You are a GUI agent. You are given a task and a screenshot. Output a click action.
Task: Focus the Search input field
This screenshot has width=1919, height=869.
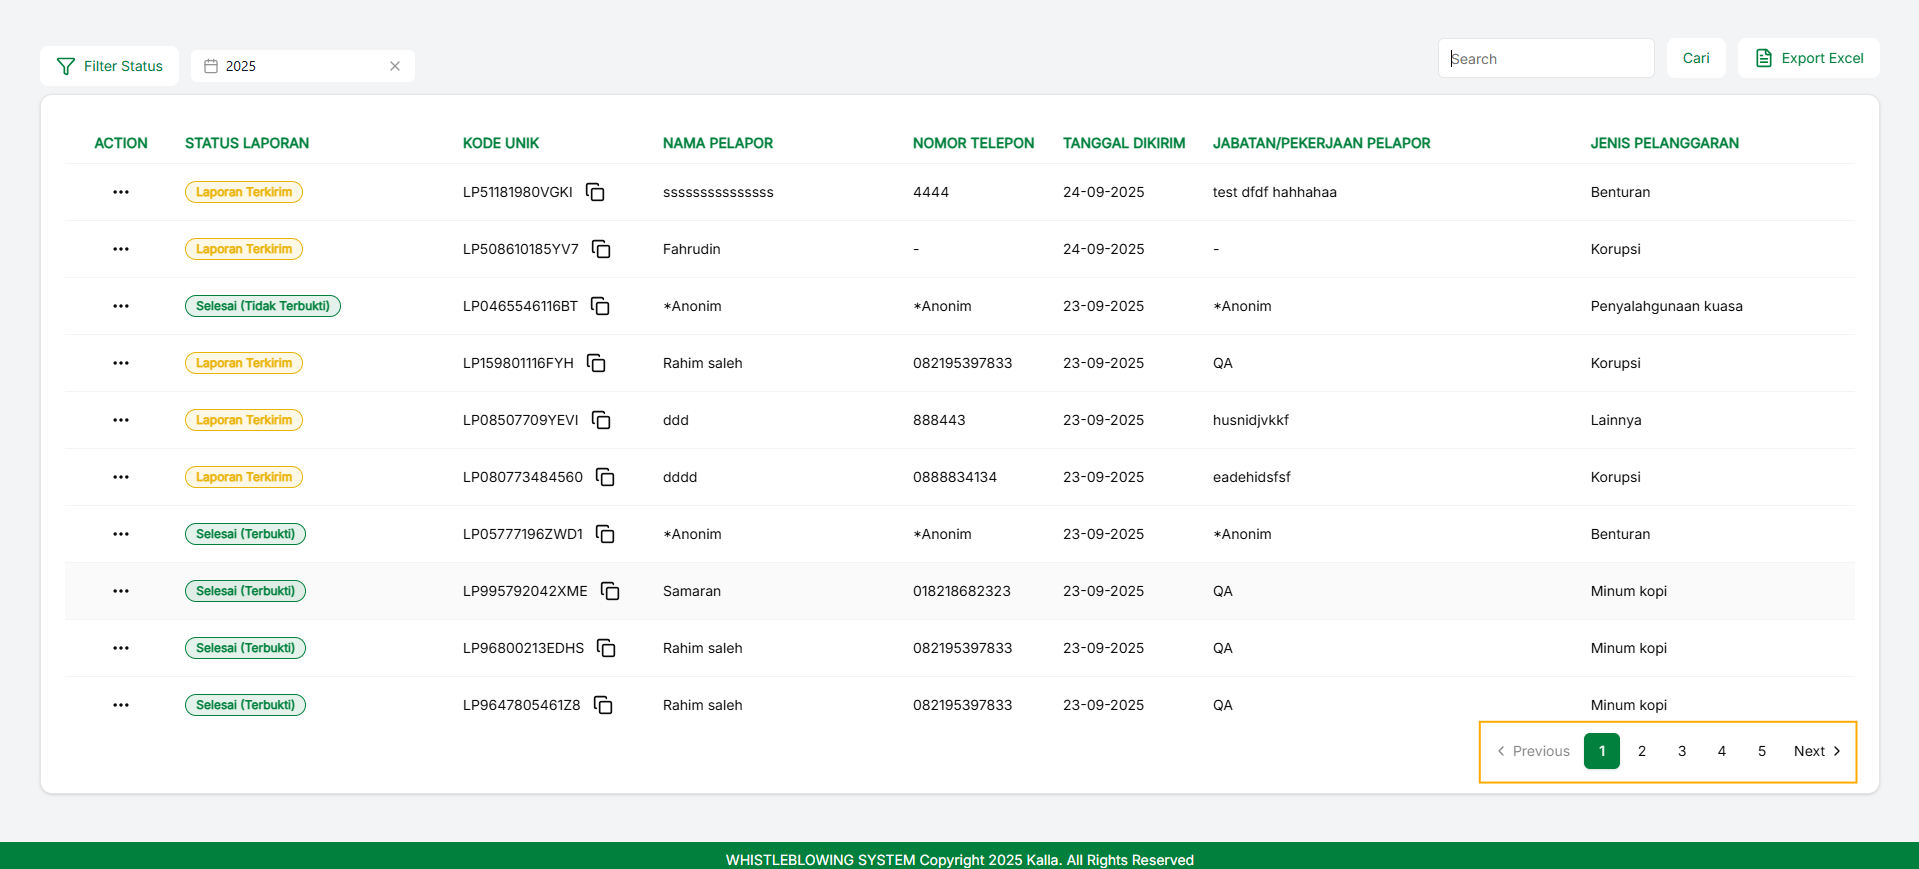click(1545, 59)
